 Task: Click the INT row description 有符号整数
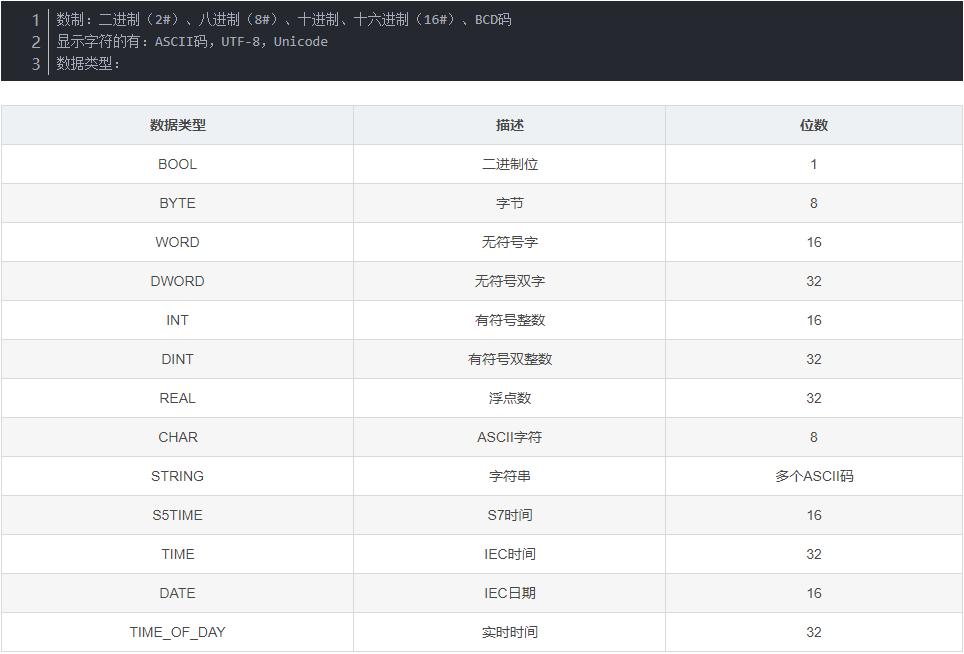508,320
